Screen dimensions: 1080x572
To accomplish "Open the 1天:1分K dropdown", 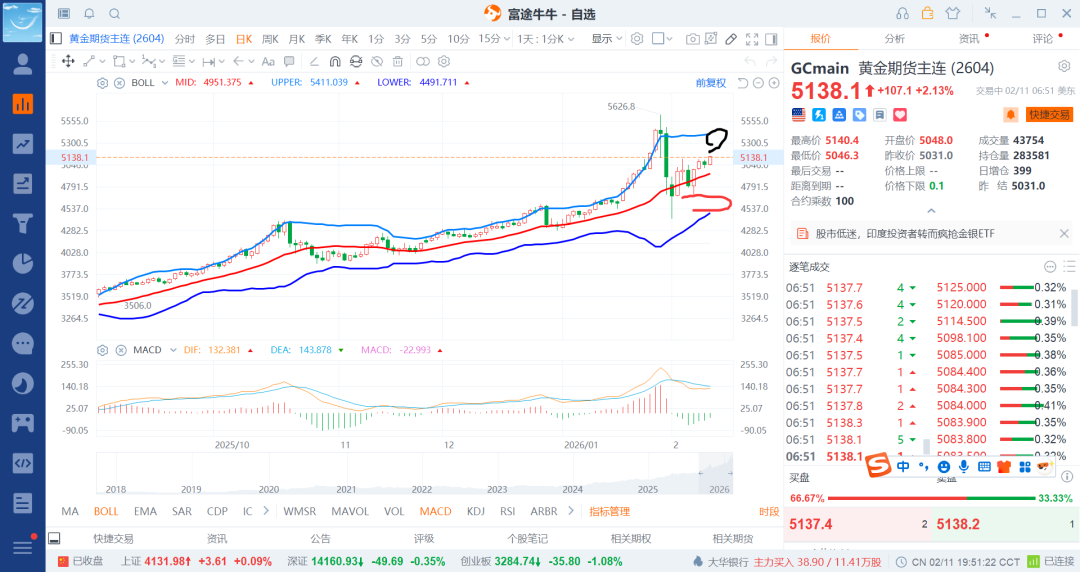I will pyautogui.click(x=546, y=39).
